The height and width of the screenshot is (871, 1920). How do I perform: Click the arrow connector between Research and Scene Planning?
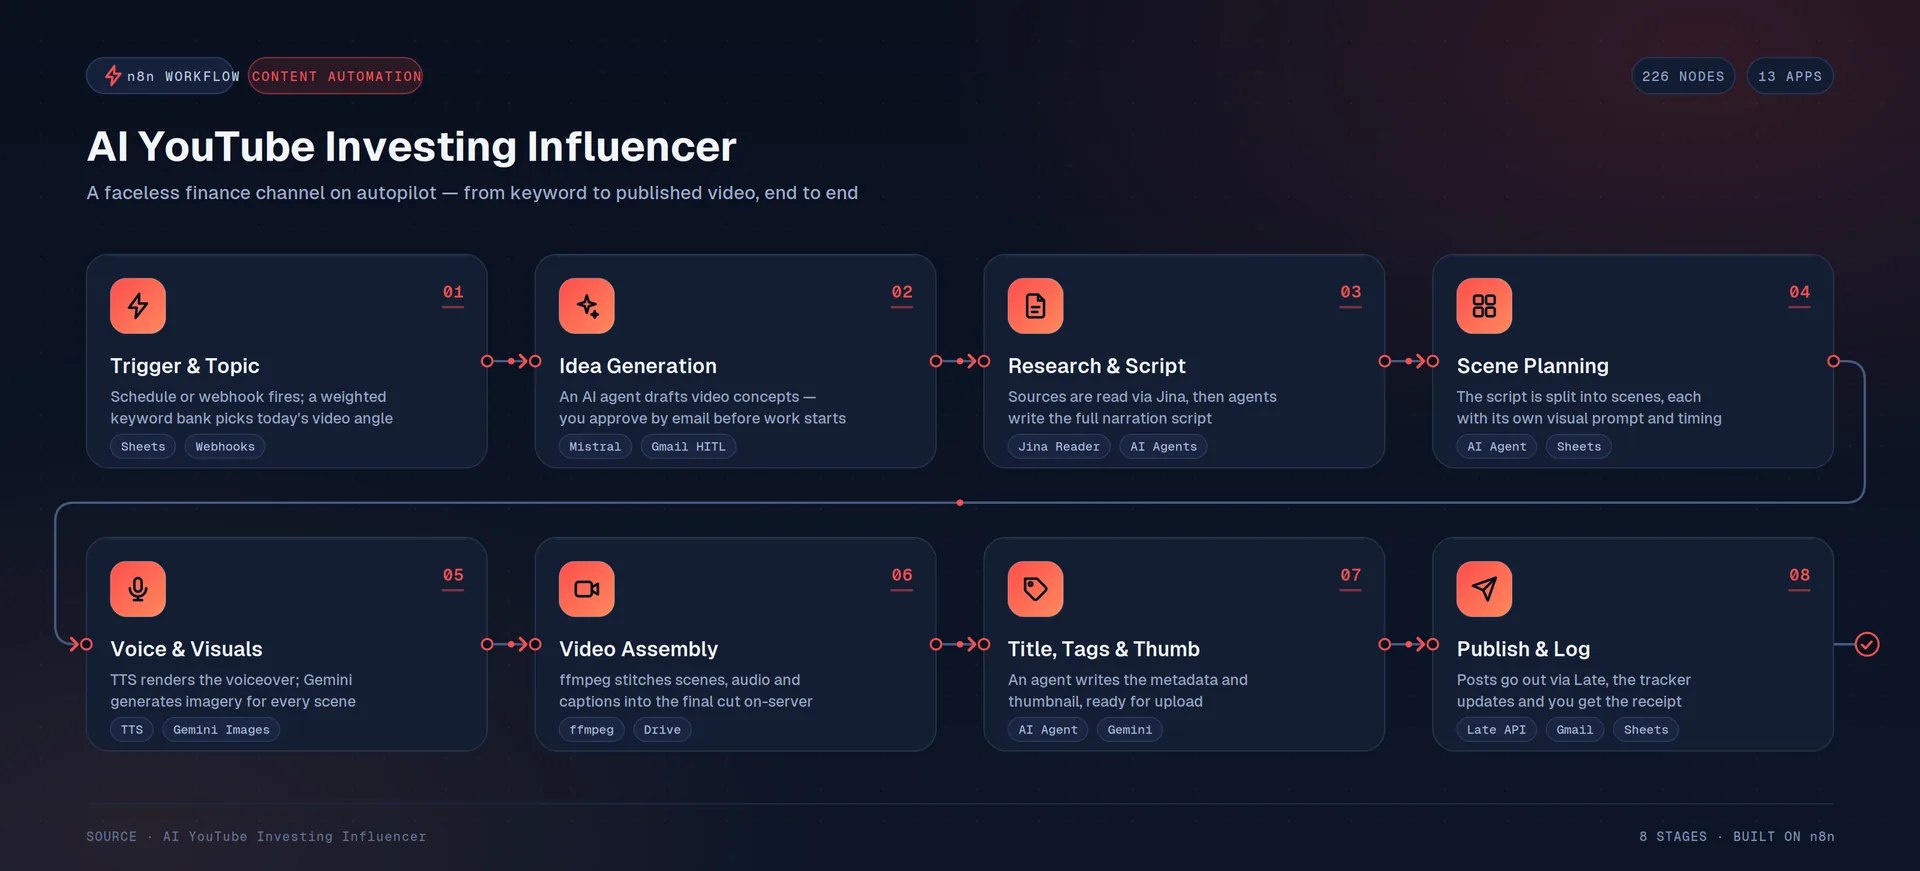pyautogui.click(x=1409, y=361)
